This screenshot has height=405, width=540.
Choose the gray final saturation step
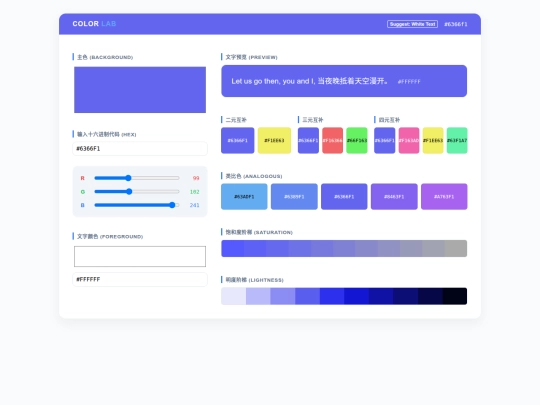(x=456, y=248)
